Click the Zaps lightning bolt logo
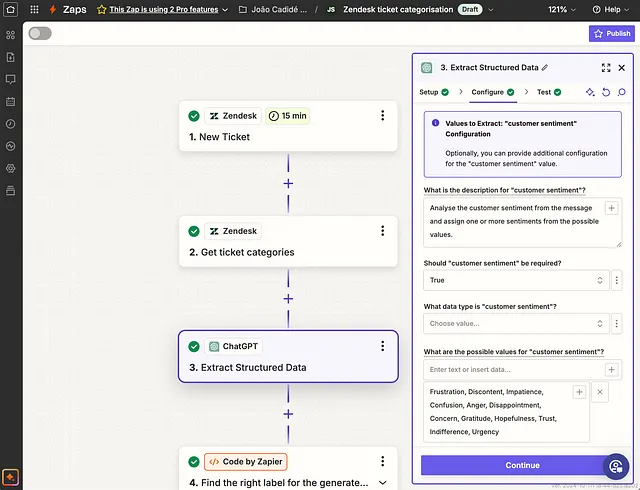 click(x=53, y=9)
